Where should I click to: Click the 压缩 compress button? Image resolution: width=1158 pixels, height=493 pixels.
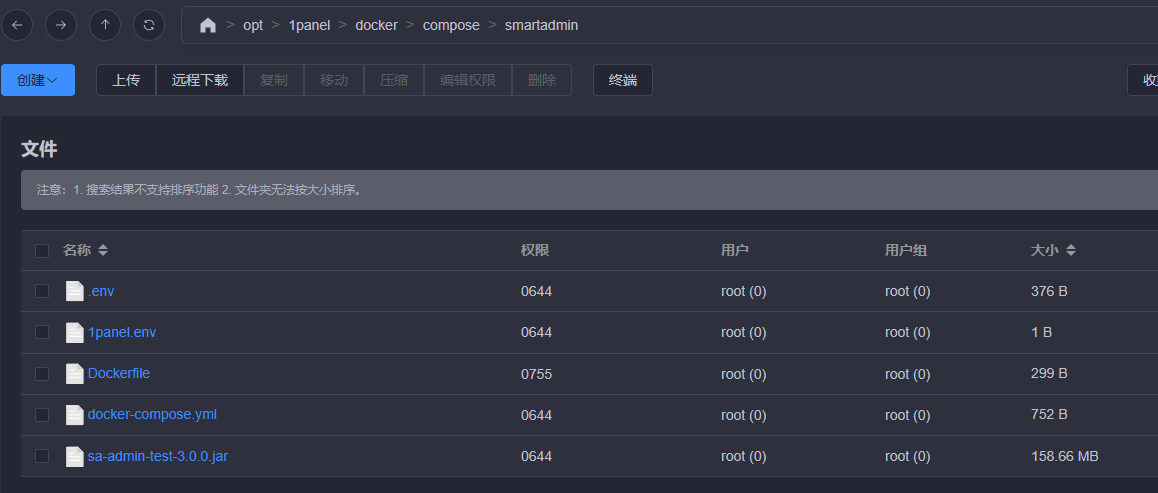(x=394, y=80)
